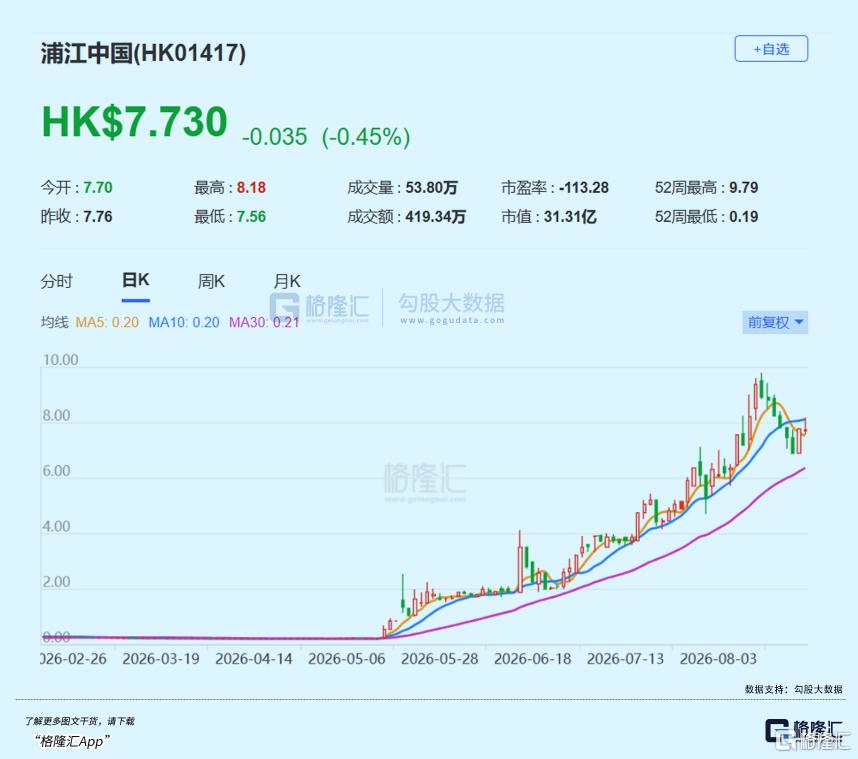Image resolution: width=858 pixels, height=759 pixels.
Task: Switch to 月K monthly chart
Action: 287,281
